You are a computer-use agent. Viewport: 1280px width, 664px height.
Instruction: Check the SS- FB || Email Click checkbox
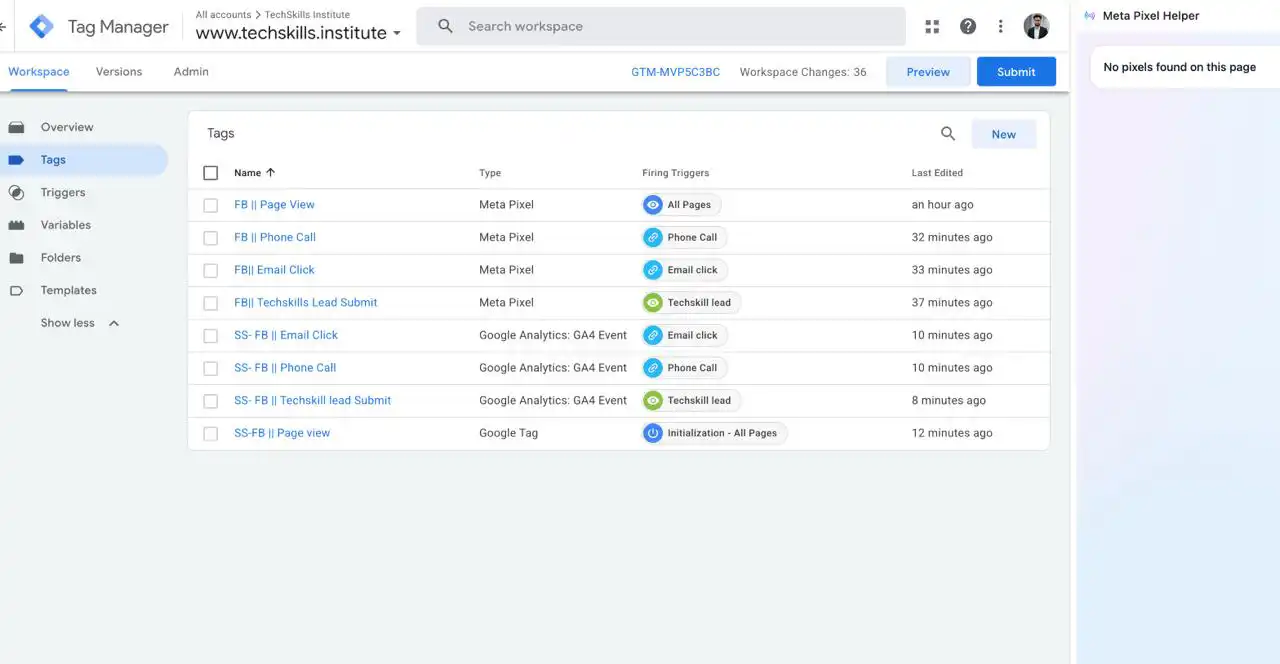click(x=210, y=335)
